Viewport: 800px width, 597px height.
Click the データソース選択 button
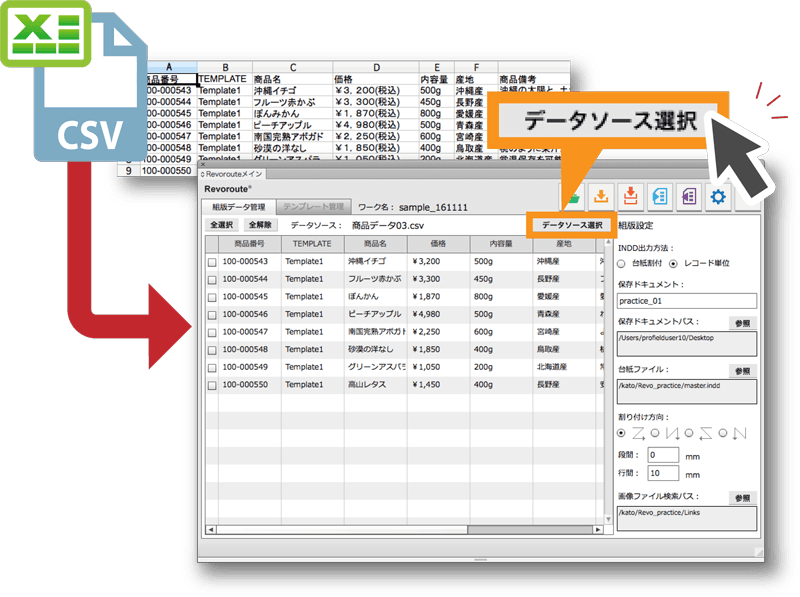[572, 225]
